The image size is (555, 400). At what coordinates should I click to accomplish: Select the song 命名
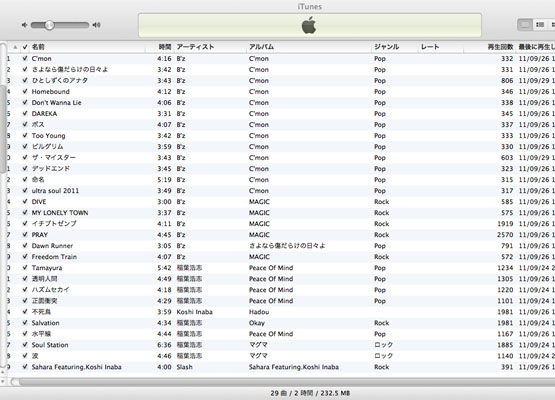pos(38,179)
